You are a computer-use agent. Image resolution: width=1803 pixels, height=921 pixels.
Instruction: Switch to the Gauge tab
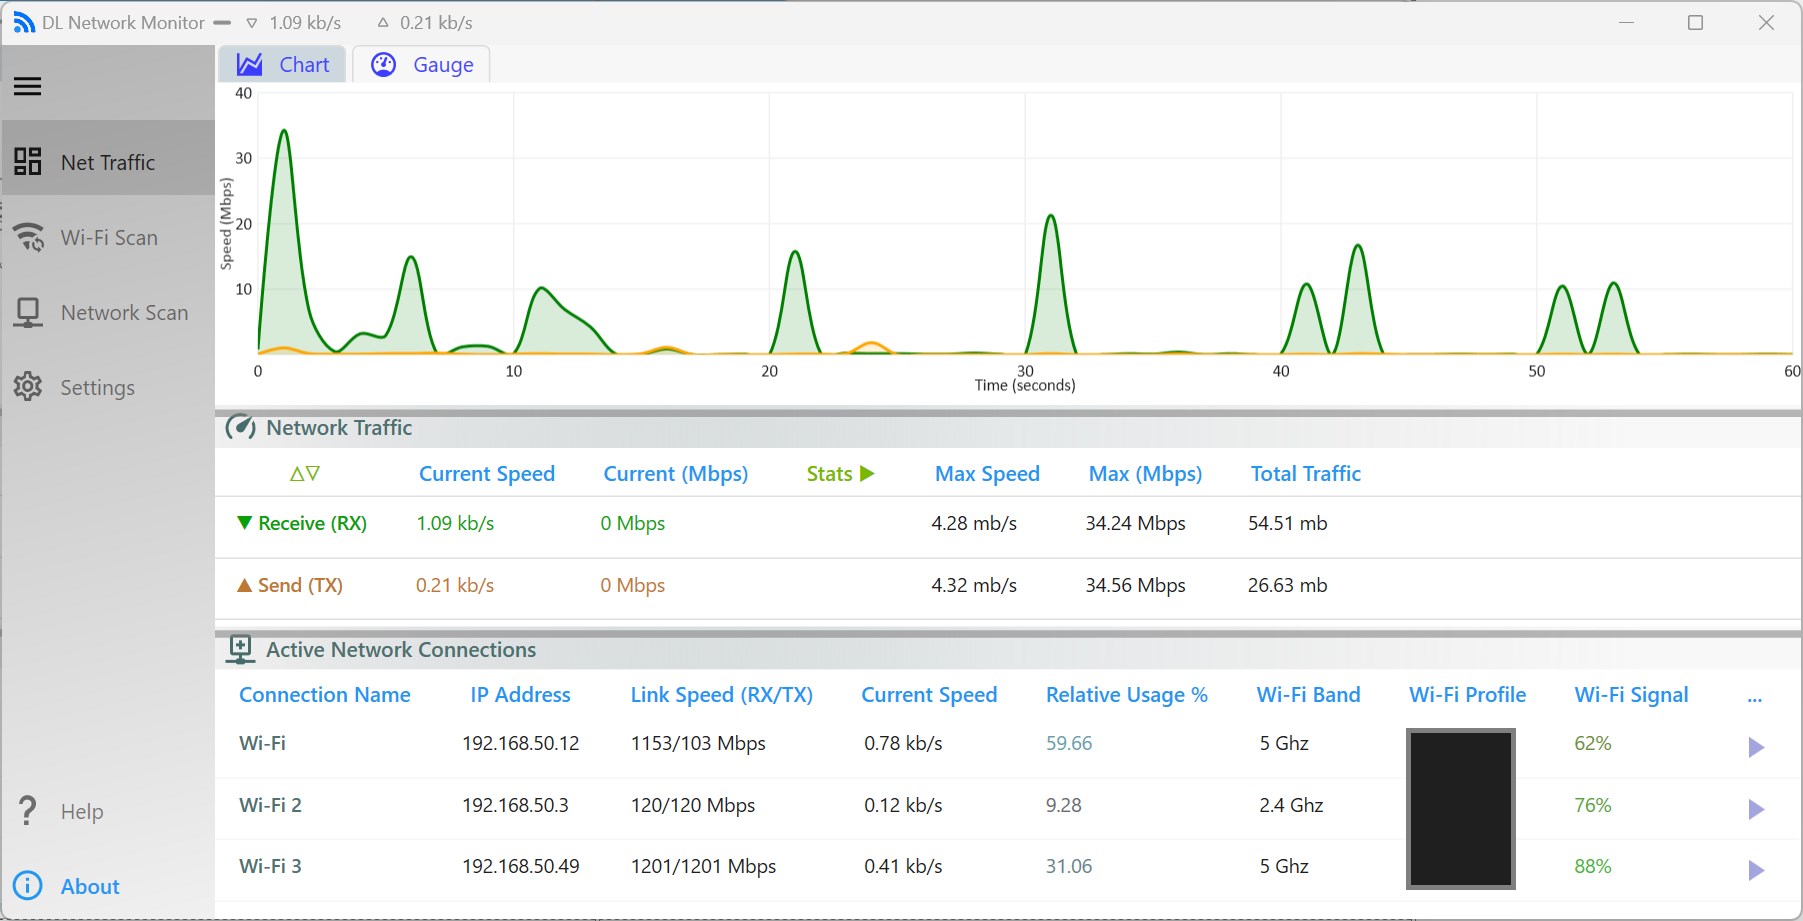tap(421, 64)
